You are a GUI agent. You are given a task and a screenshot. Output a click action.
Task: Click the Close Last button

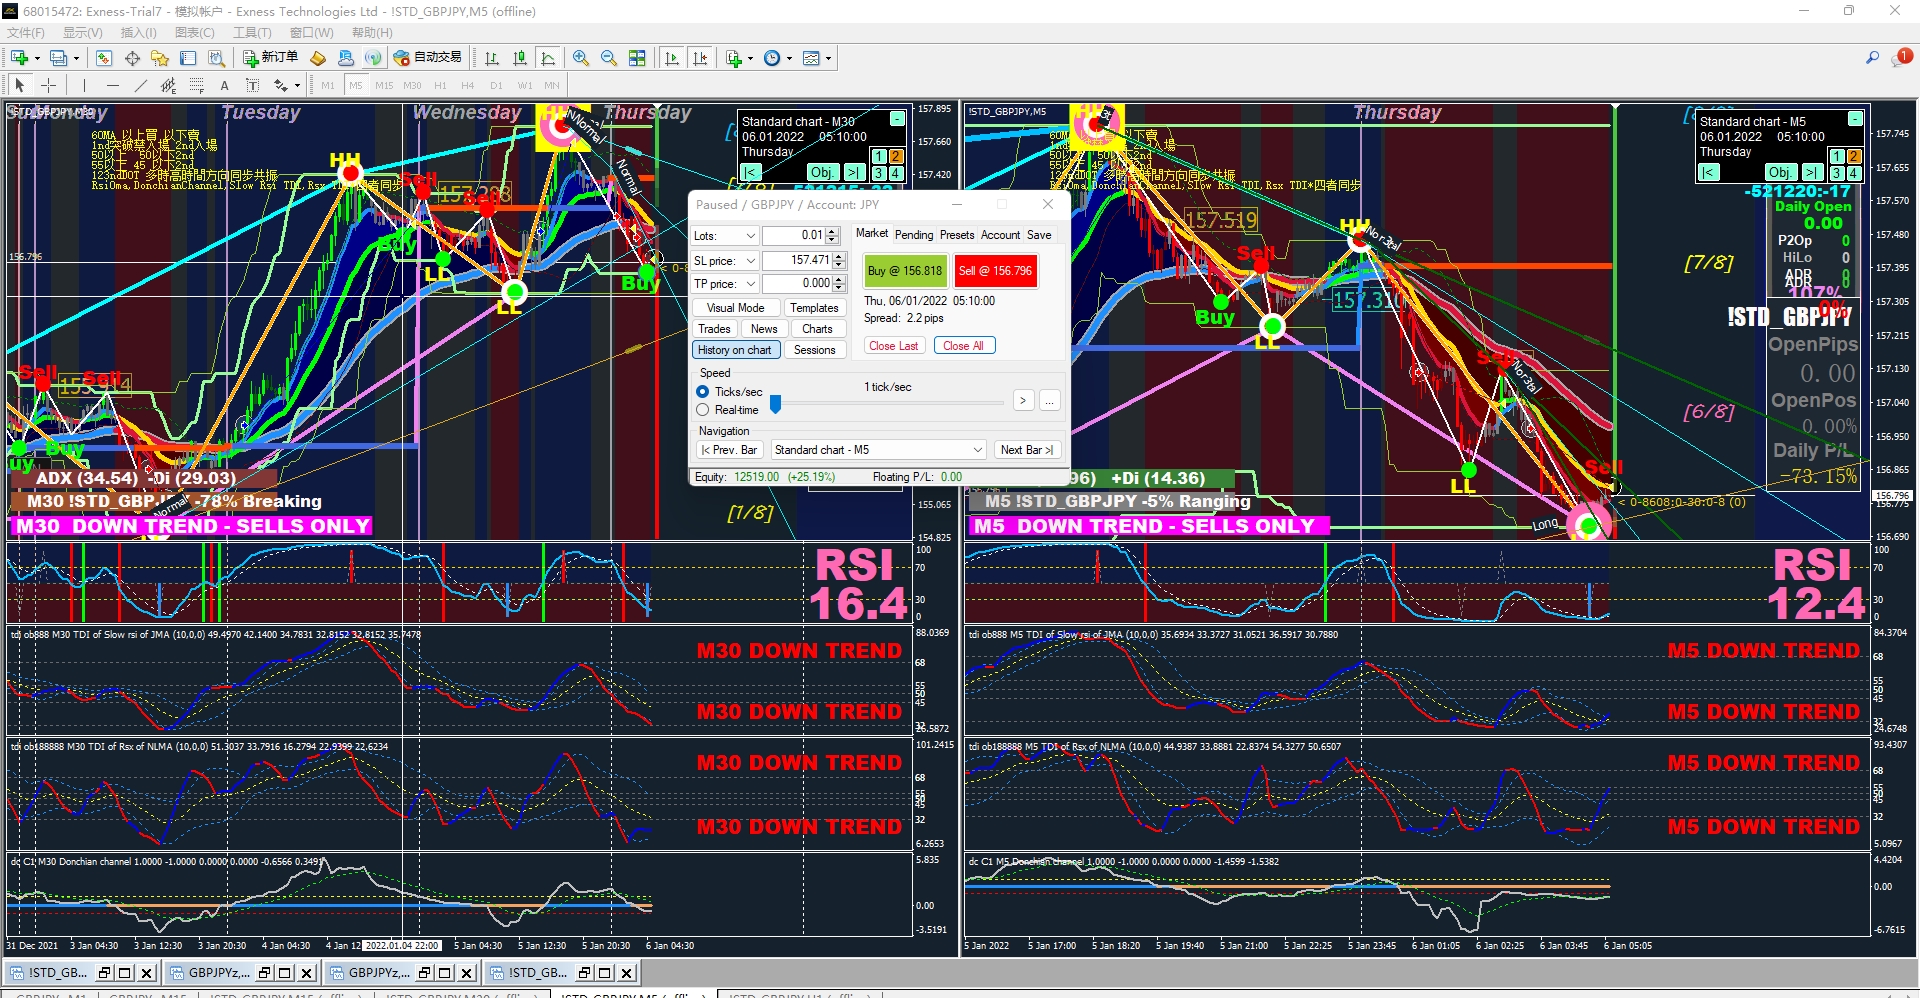(894, 346)
